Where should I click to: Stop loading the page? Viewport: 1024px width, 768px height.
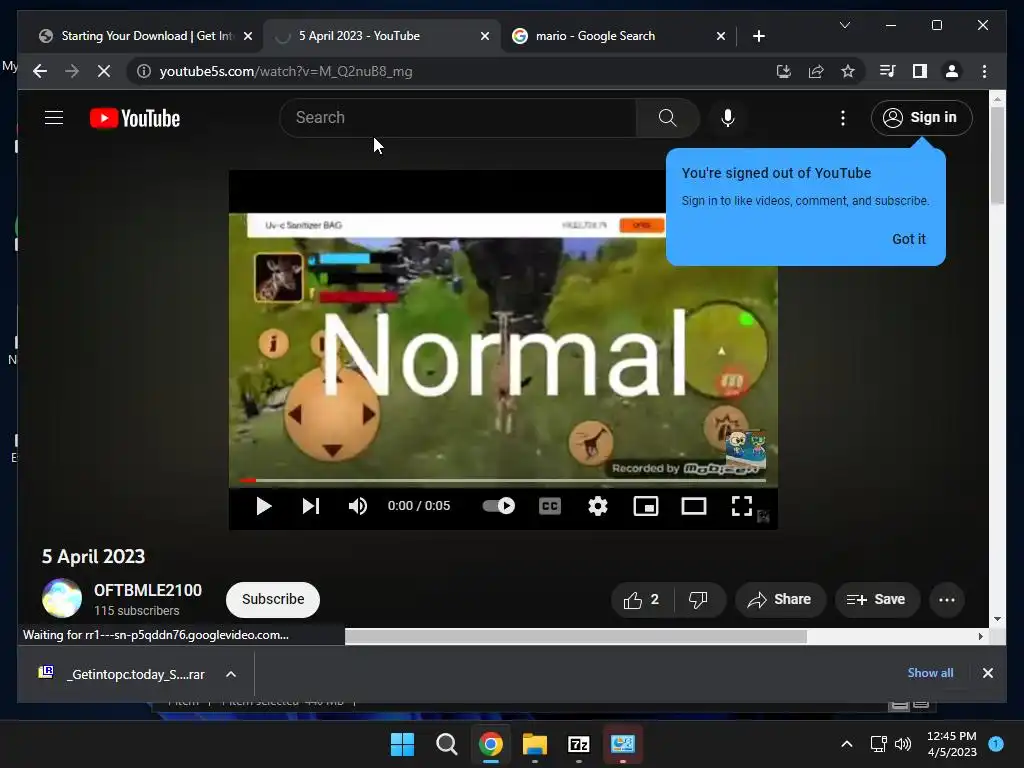104,71
